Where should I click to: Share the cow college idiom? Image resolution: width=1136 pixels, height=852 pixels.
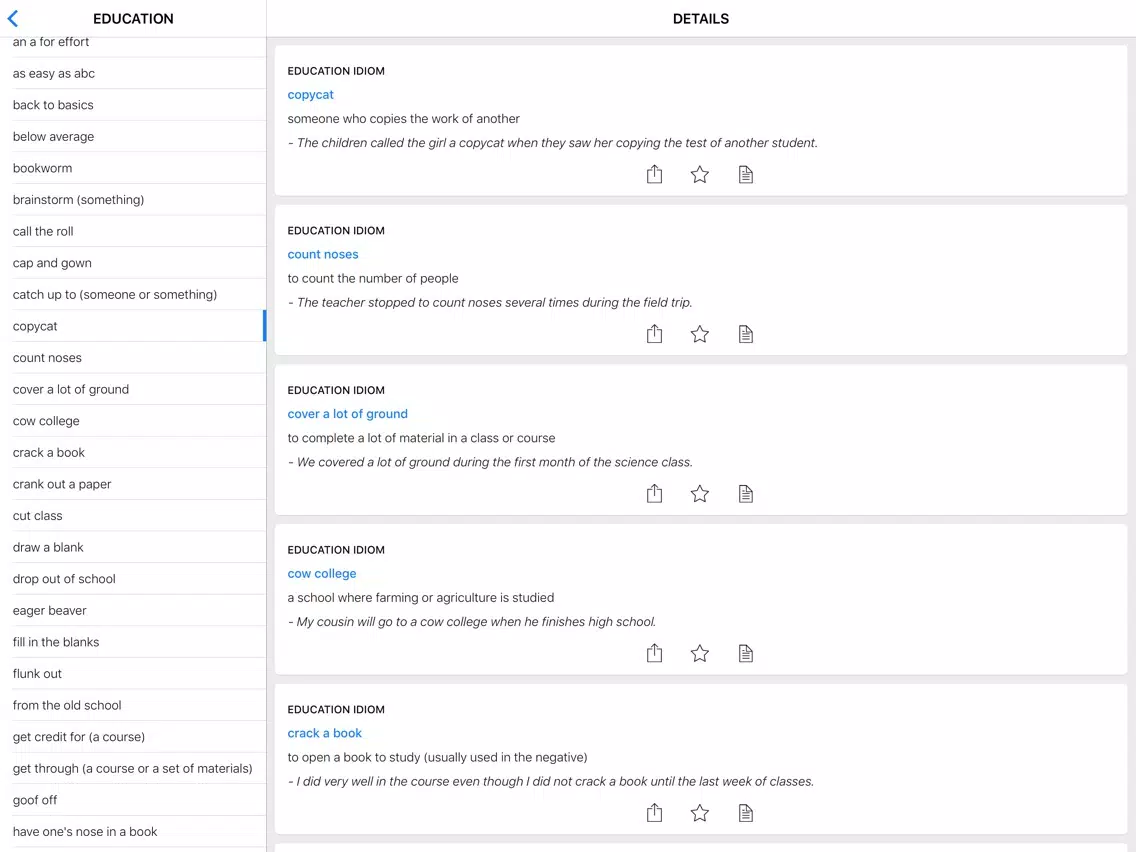coord(654,653)
